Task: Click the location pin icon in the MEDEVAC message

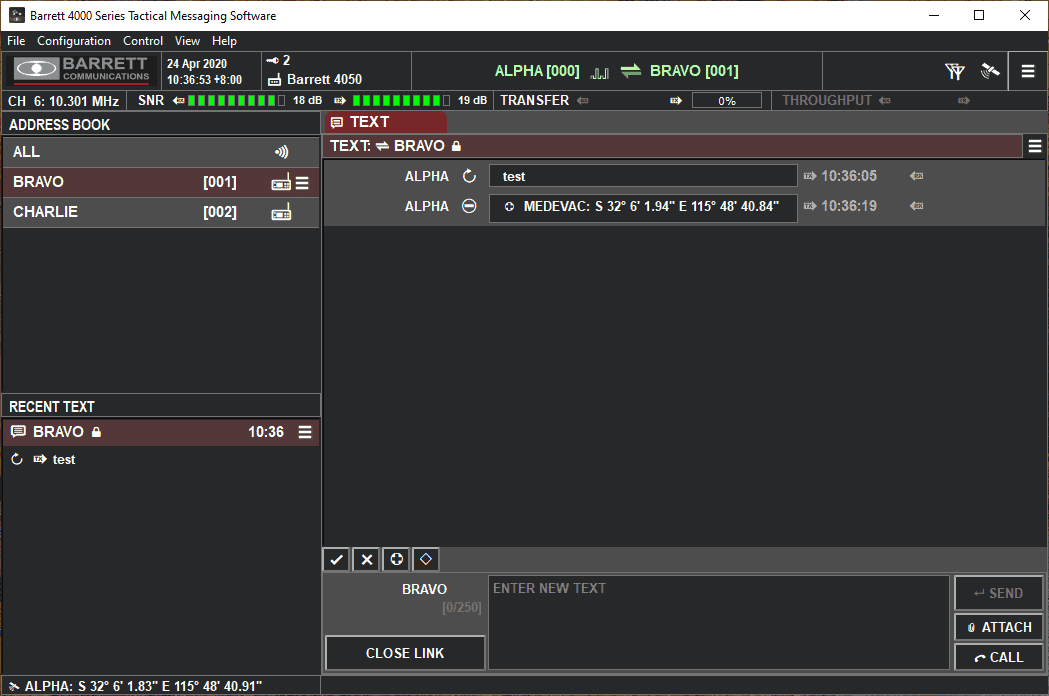Action: click(509, 207)
